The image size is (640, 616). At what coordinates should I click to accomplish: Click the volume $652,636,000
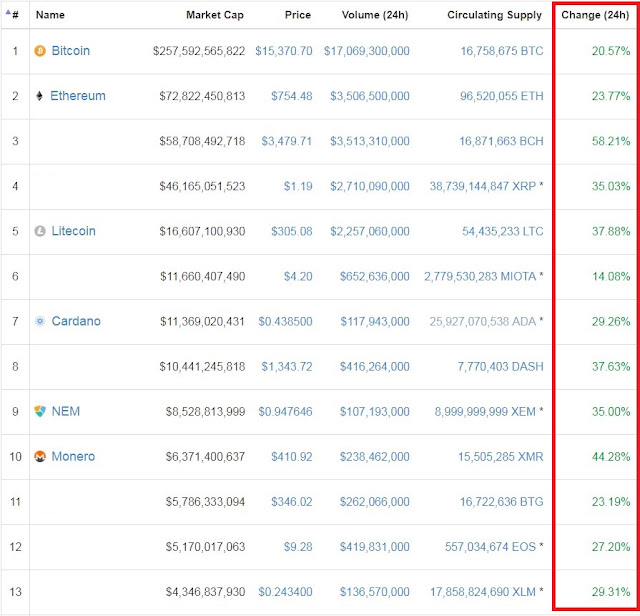pos(375,276)
